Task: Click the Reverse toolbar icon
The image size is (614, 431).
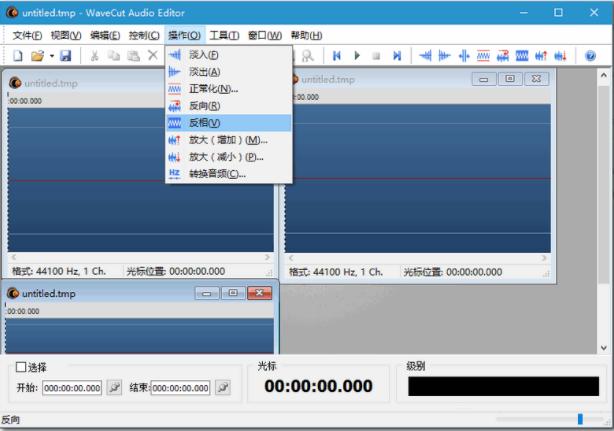Action: [502, 56]
